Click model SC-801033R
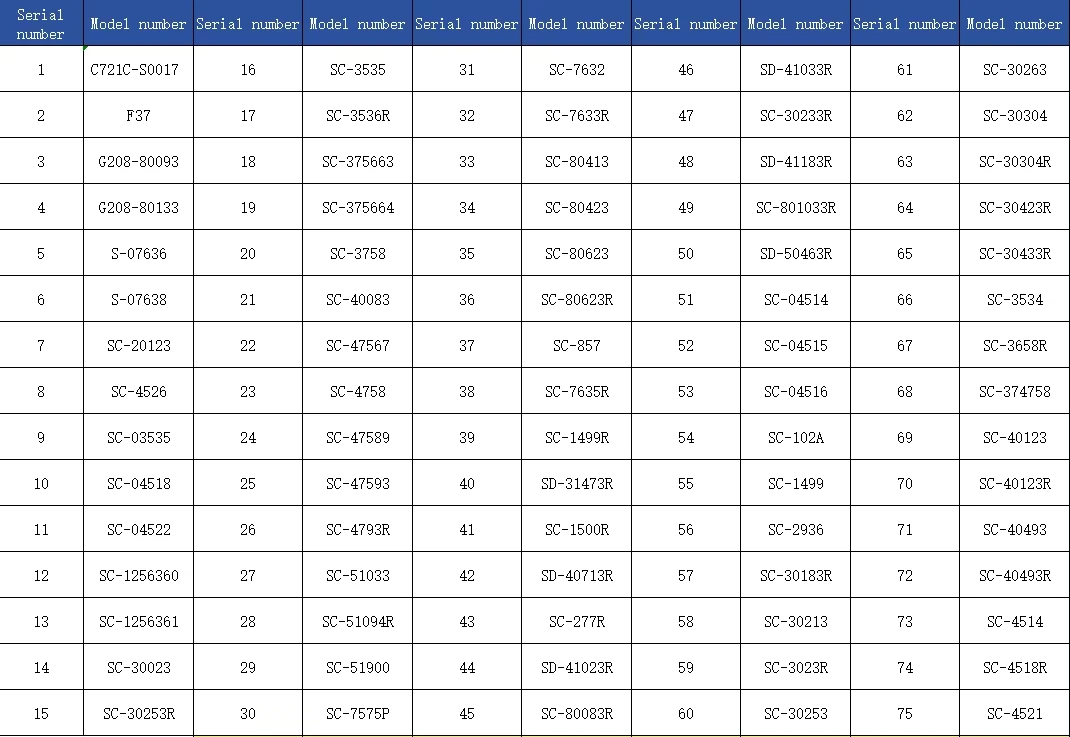This screenshot has height=737, width=1070. click(796, 207)
